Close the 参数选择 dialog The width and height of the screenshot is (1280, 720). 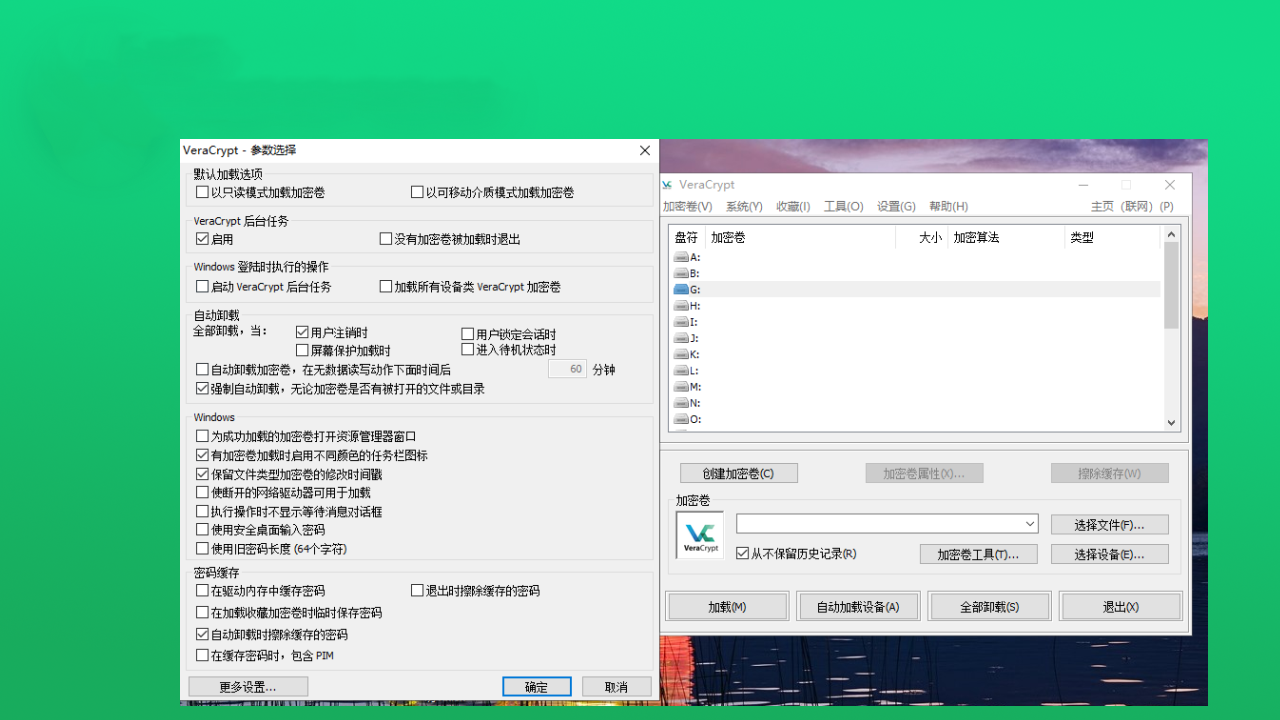(645, 150)
